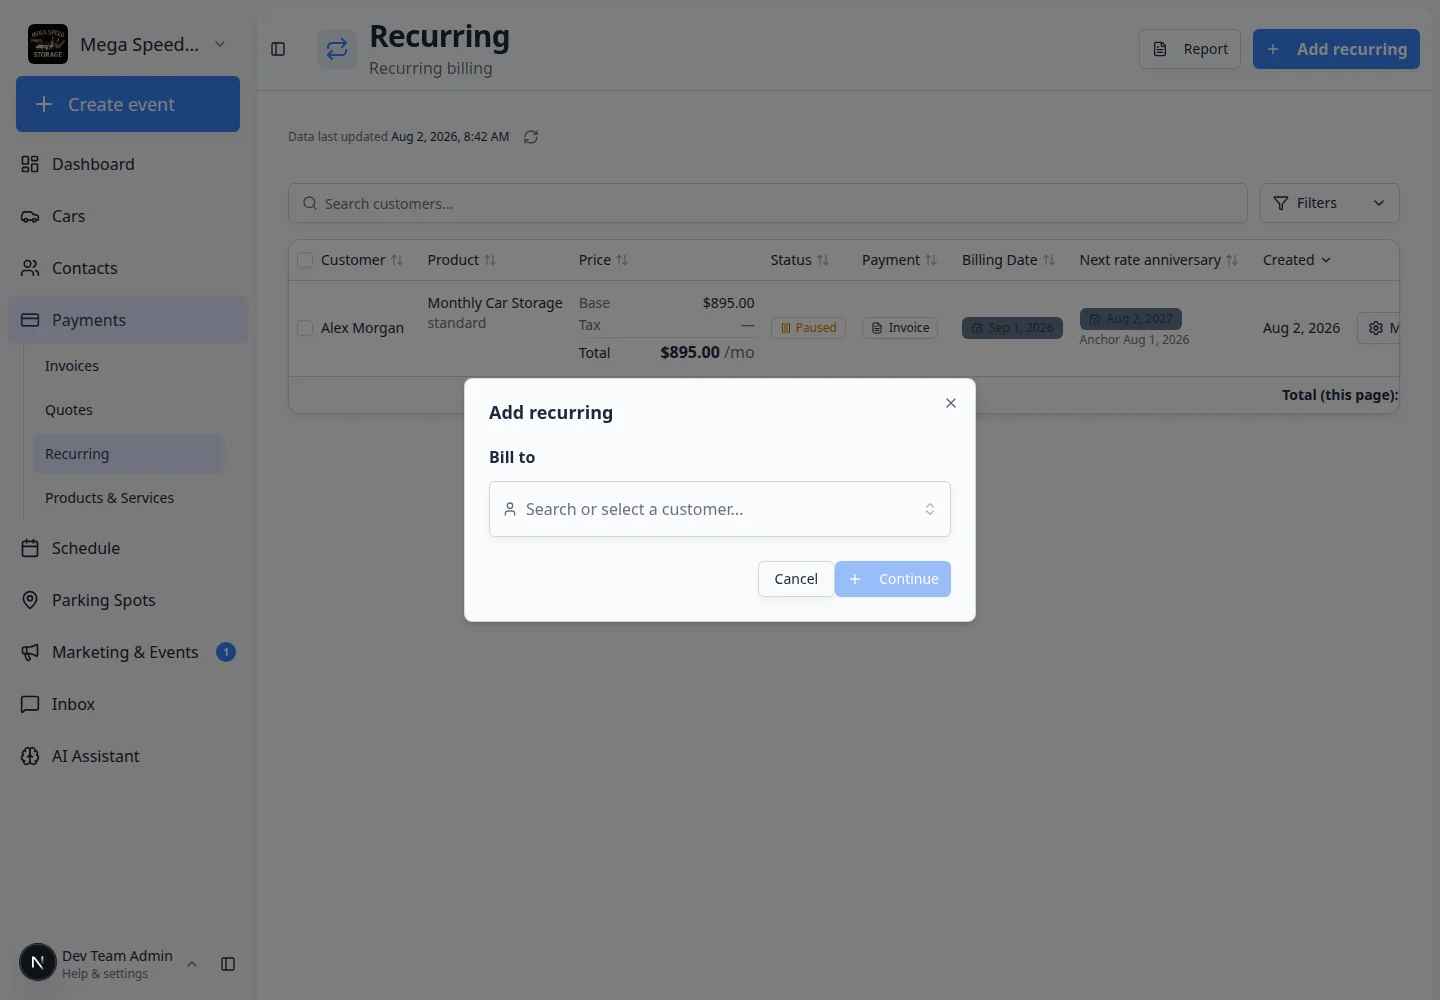Screen dimensions: 1440x1000
Task: Open the Report button
Action: click(1190, 49)
